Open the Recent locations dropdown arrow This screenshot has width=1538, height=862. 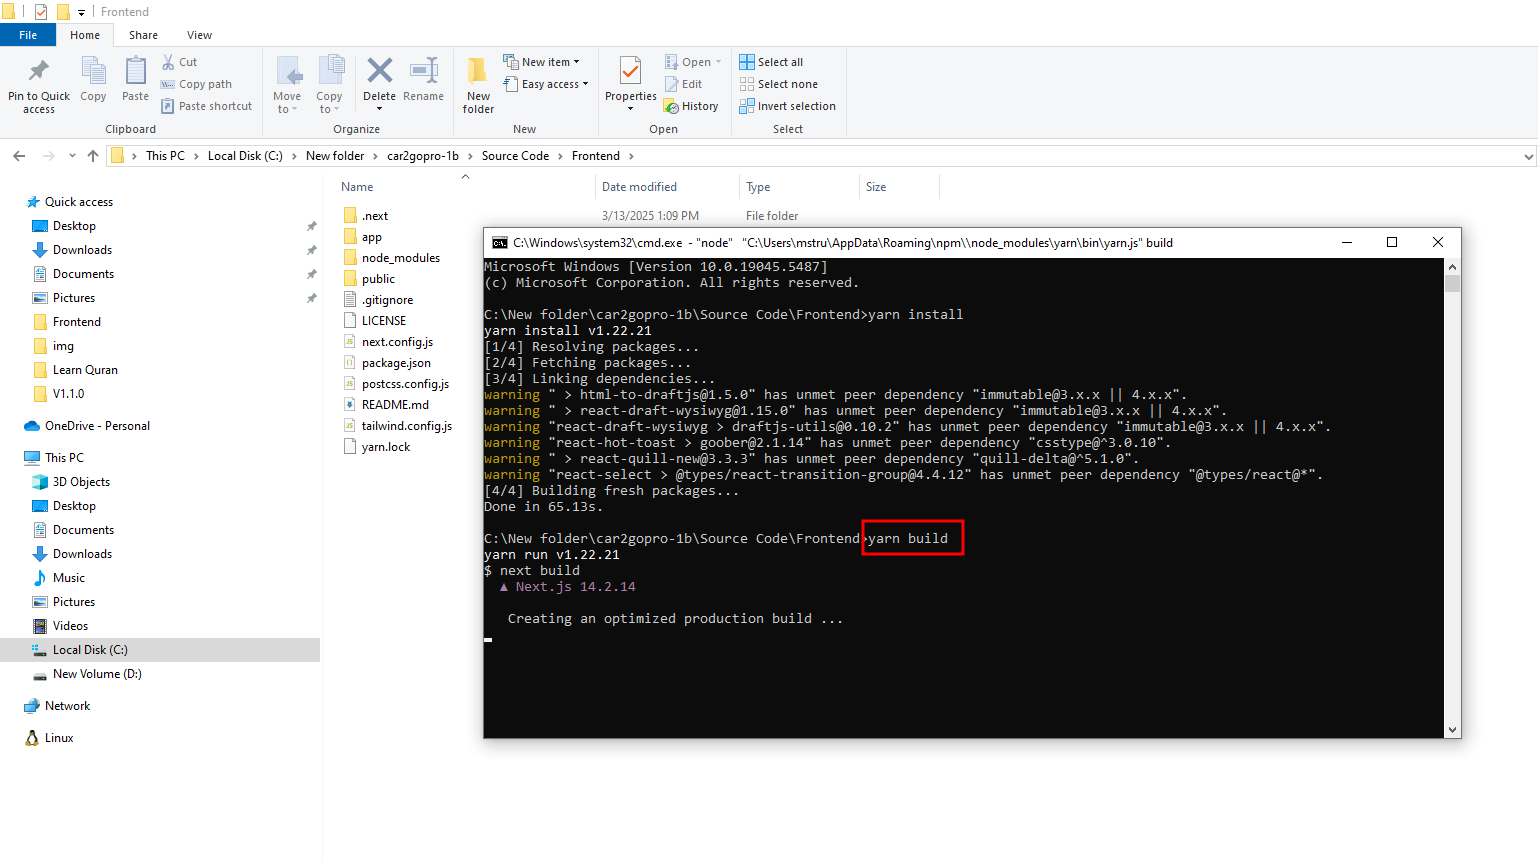tap(72, 156)
